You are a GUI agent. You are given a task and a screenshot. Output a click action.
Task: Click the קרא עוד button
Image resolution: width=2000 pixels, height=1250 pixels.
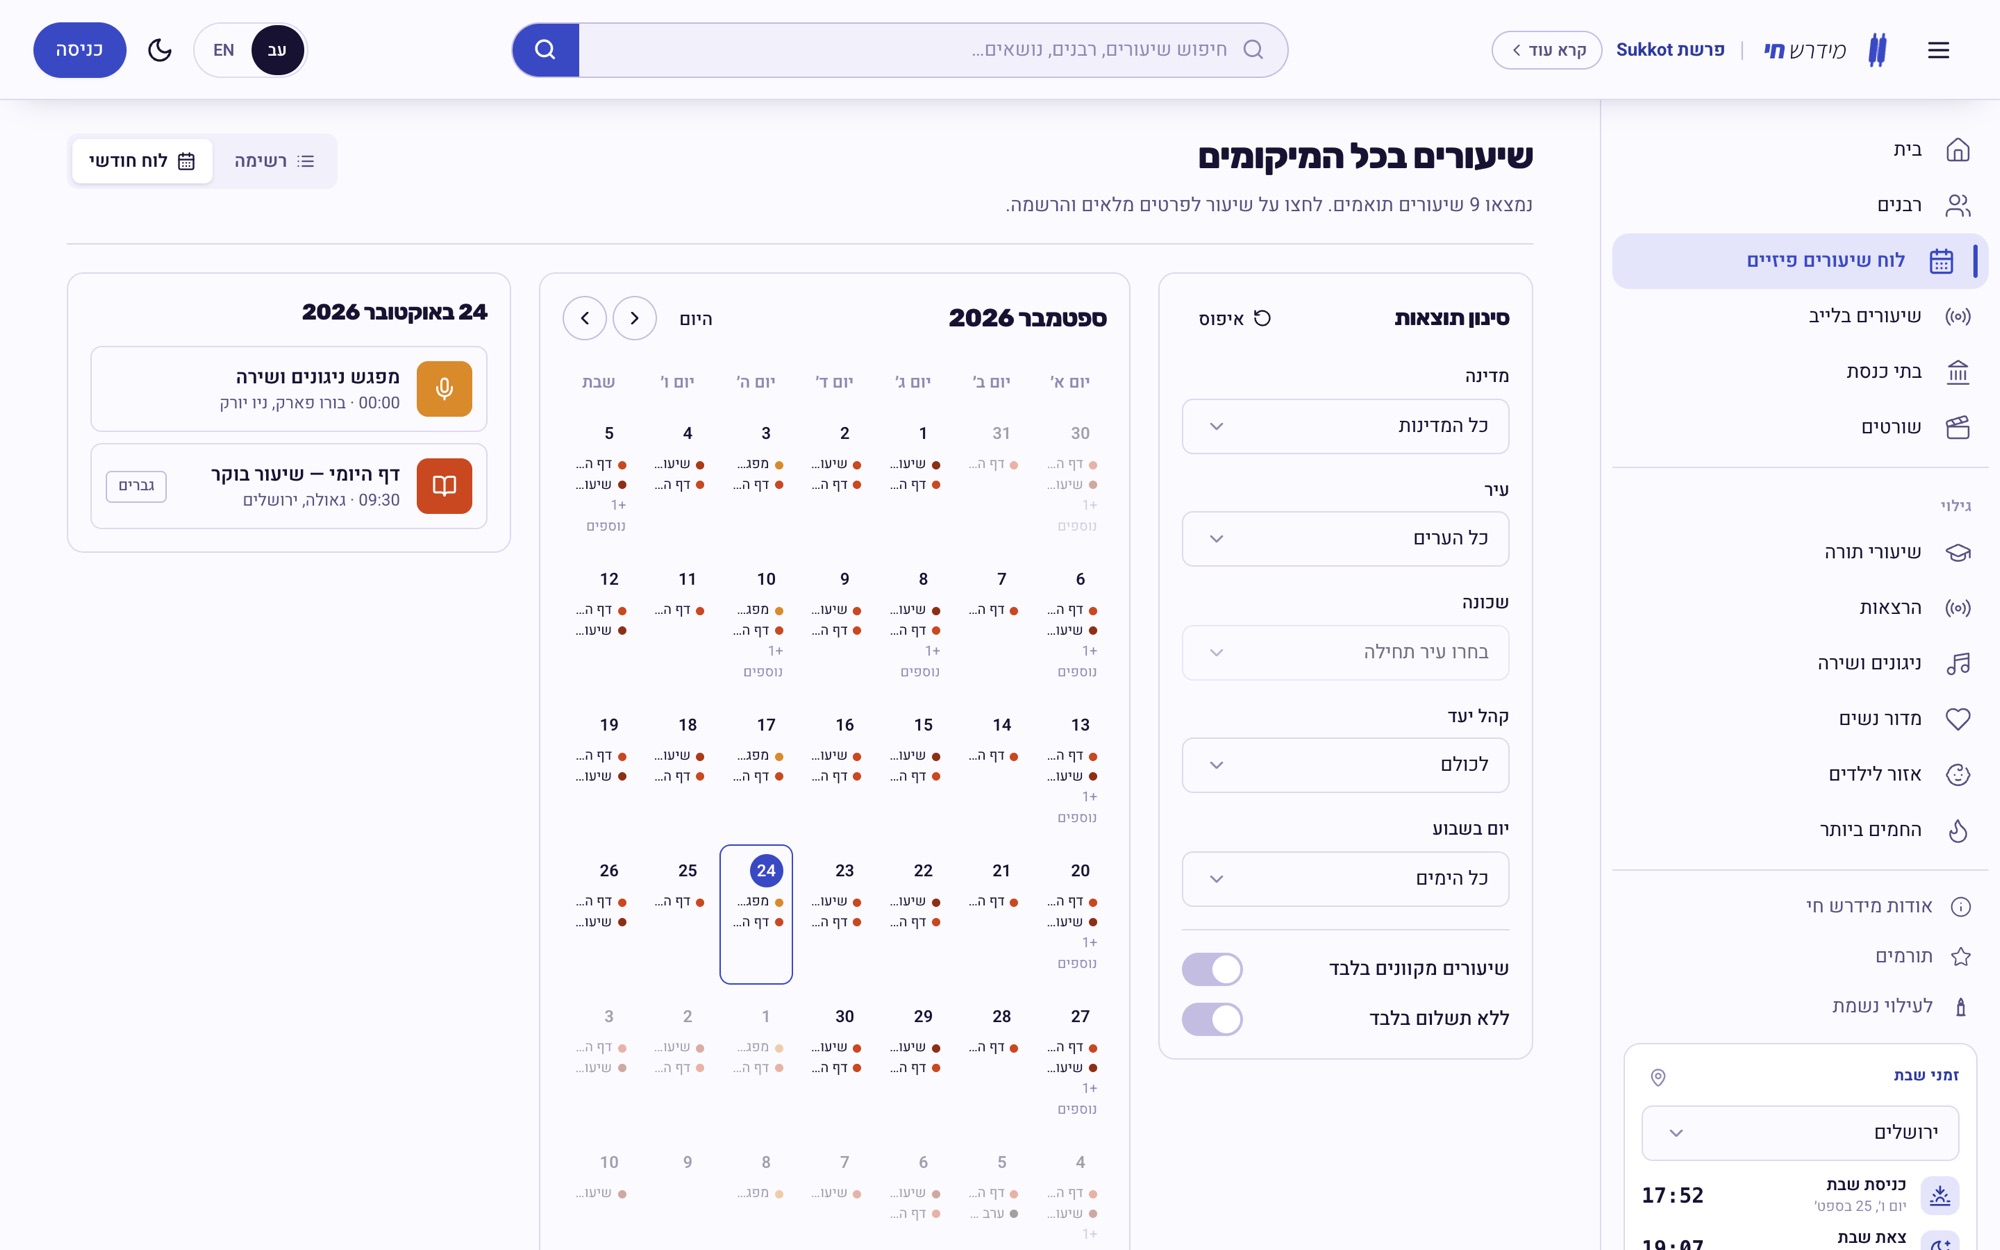pyautogui.click(x=1546, y=50)
